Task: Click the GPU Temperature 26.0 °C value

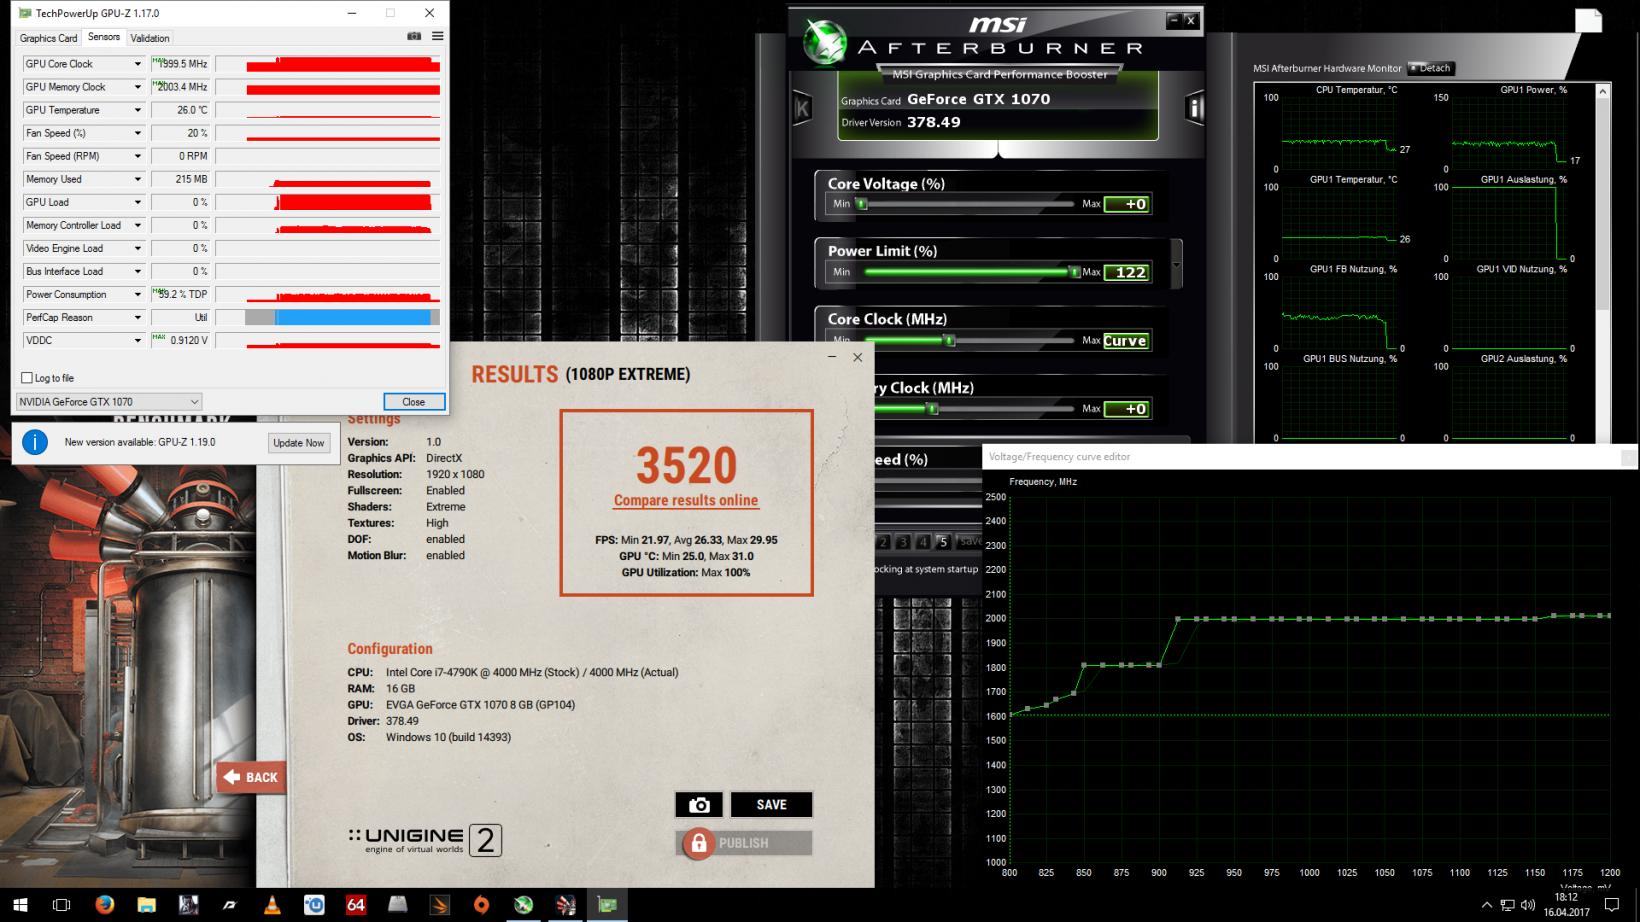Action: tap(180, 110)
